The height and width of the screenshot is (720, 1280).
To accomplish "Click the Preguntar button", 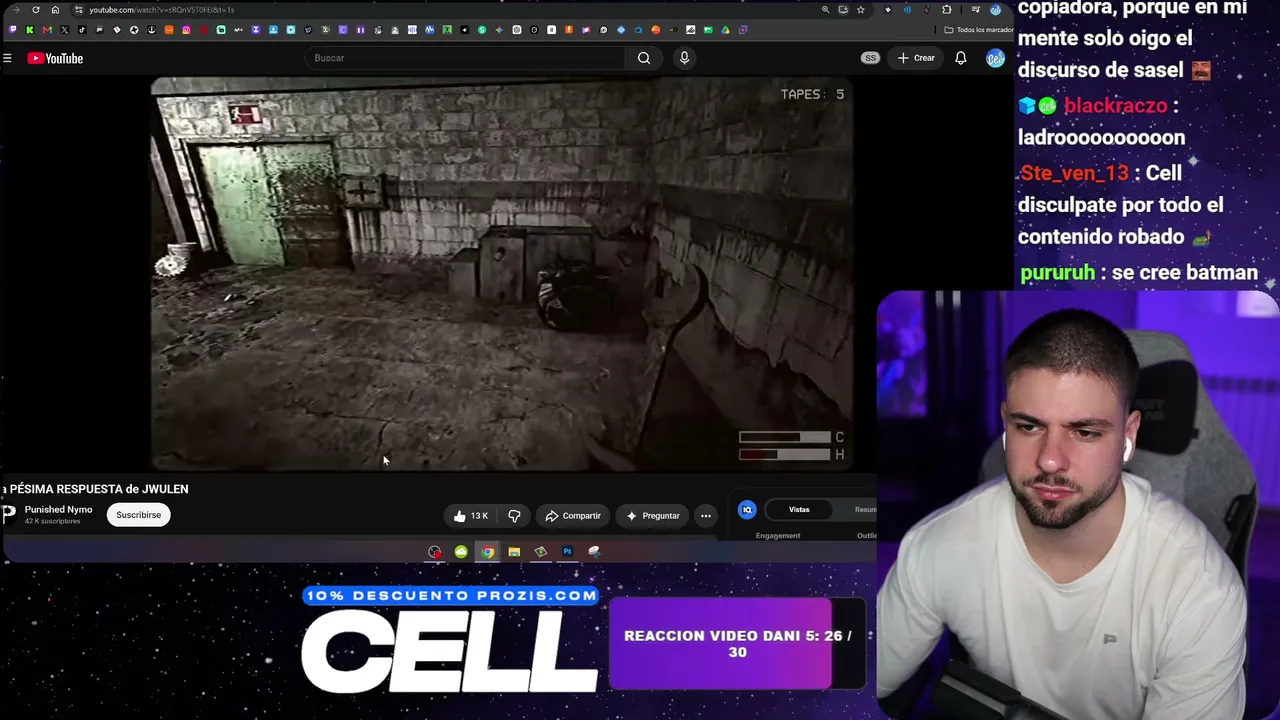I will click(x=653, y=516).
